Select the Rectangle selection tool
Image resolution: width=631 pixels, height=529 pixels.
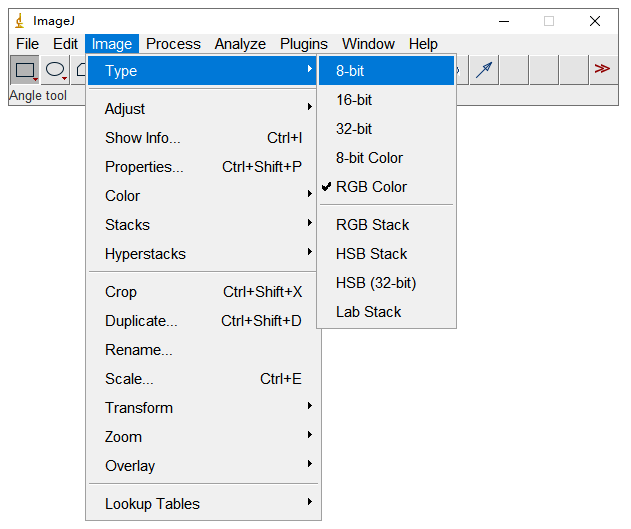[x=25, y=70]
